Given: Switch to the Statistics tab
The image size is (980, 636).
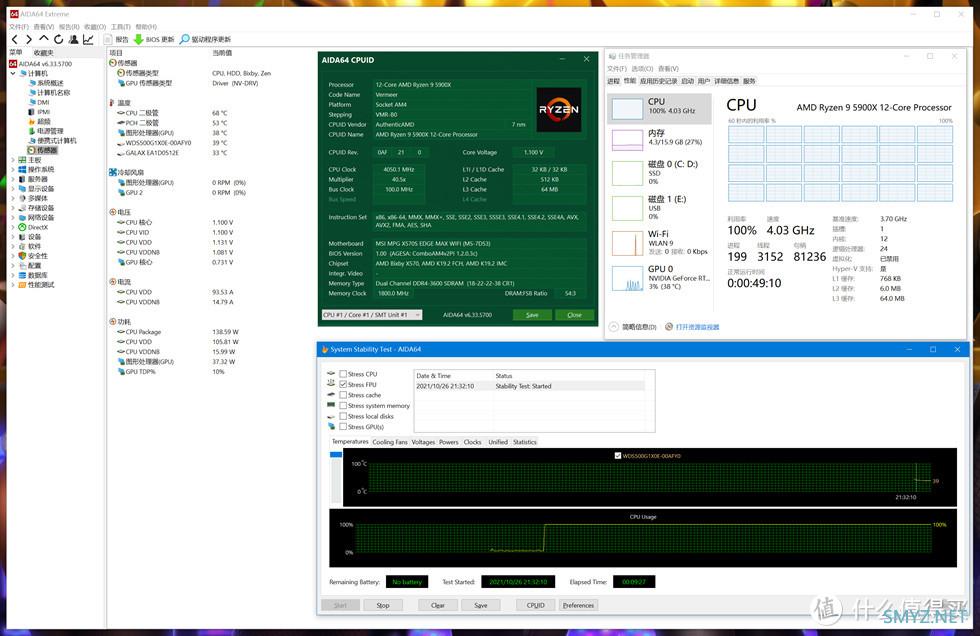Looking at the screenshot, I should pos(525,442).
